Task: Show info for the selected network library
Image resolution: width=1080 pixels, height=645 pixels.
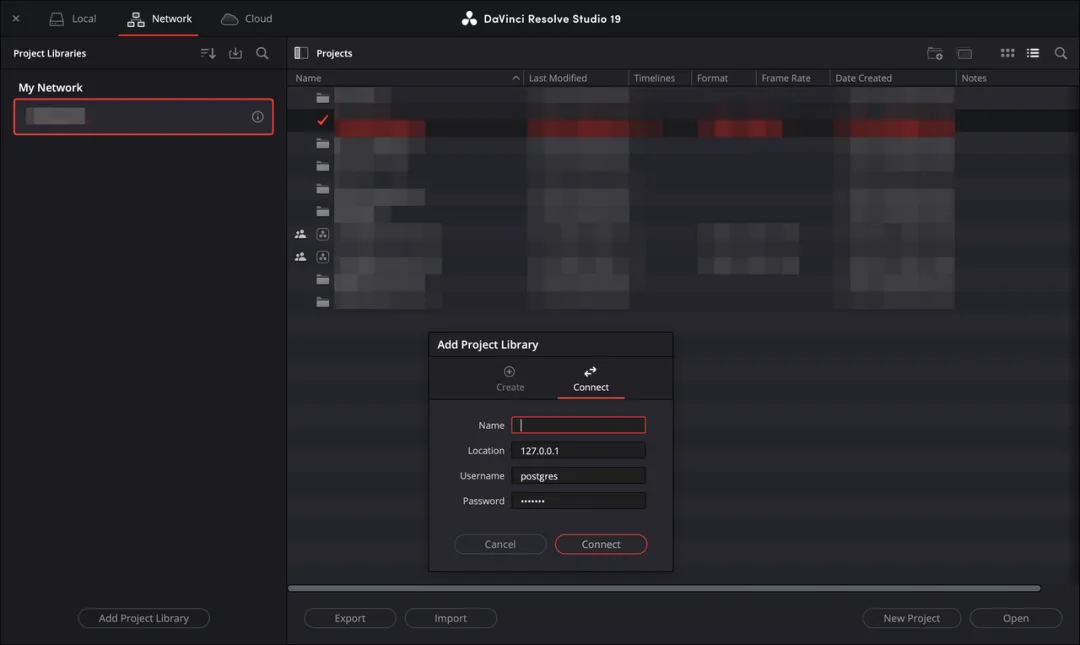Action: pos(258,117)
